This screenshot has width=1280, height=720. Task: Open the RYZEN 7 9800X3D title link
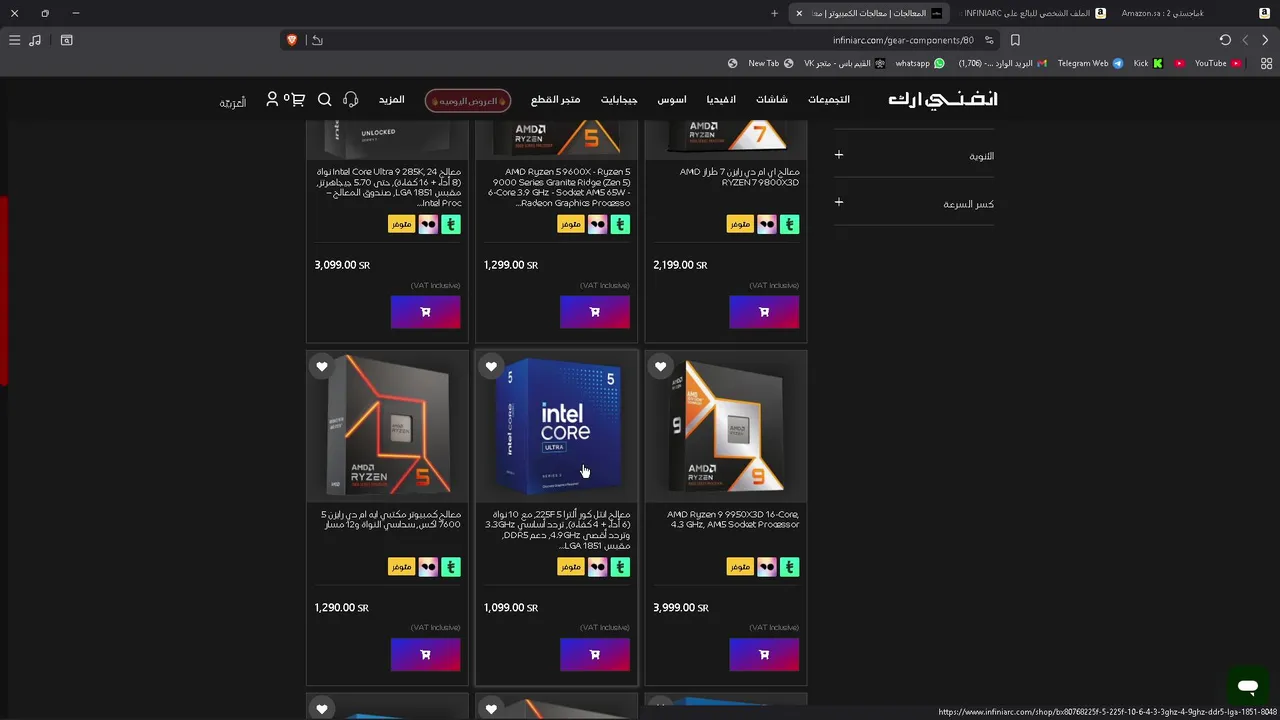(740, 177)
